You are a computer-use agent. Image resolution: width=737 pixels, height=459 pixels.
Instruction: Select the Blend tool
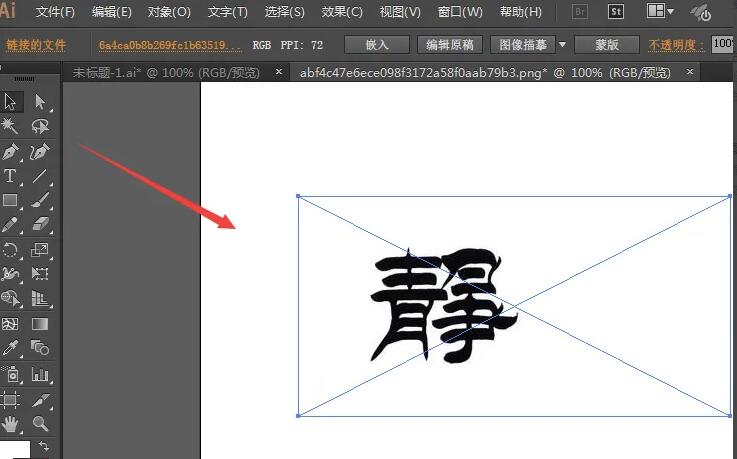click(x=40, y=348)
